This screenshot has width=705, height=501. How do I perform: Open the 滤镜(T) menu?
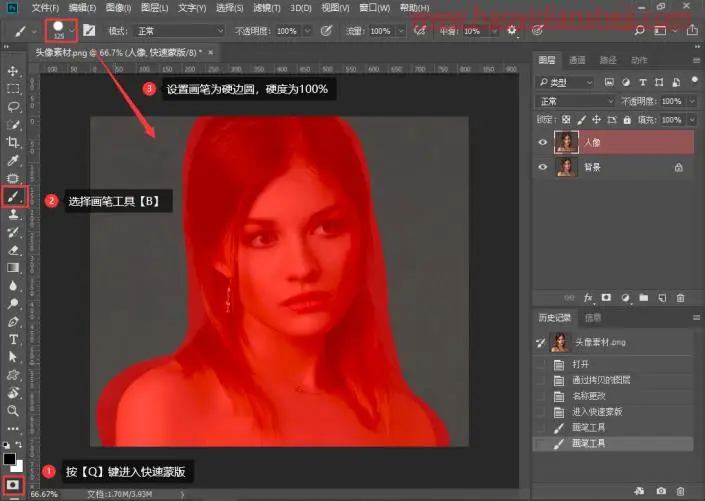[x=267, y=8]
